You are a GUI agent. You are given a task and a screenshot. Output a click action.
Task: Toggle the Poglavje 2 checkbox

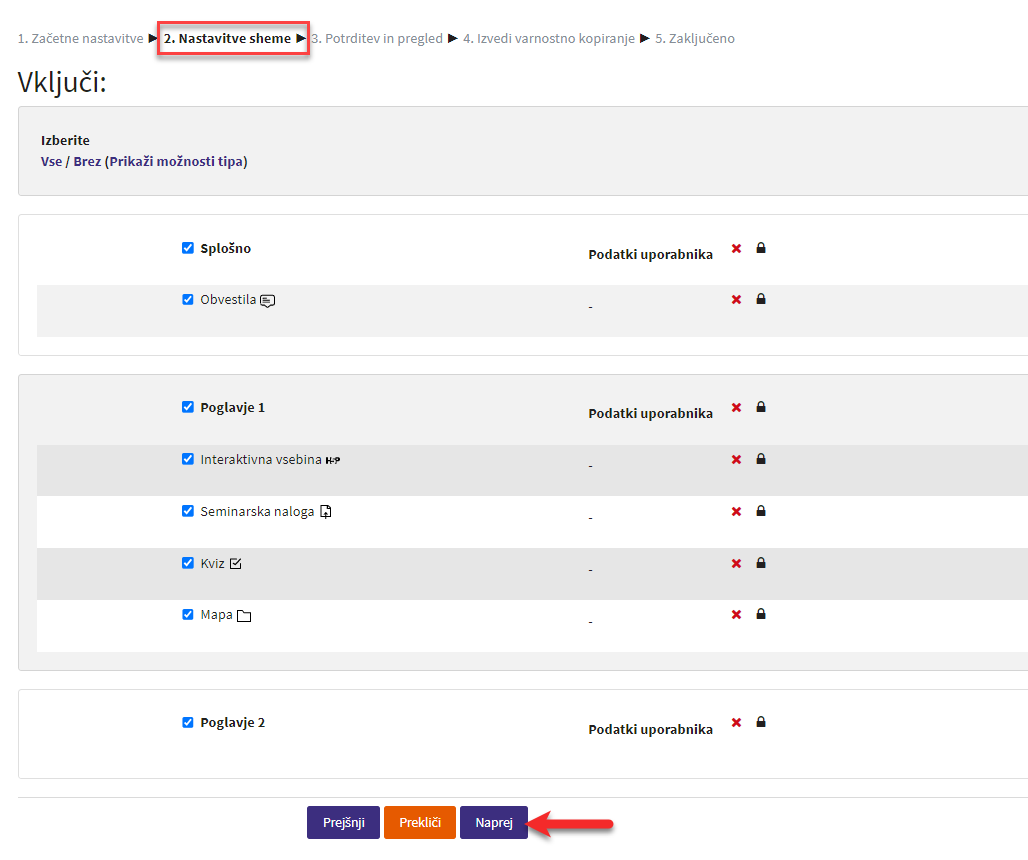188,722
